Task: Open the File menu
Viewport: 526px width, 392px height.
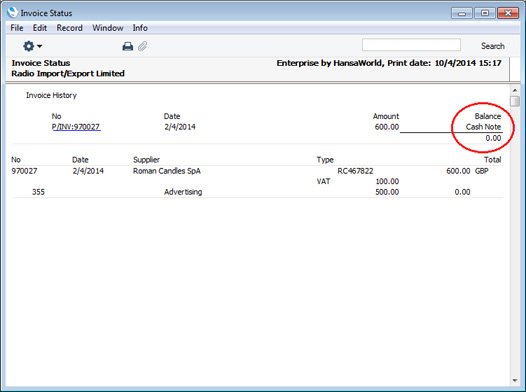Action: point(17,28)
